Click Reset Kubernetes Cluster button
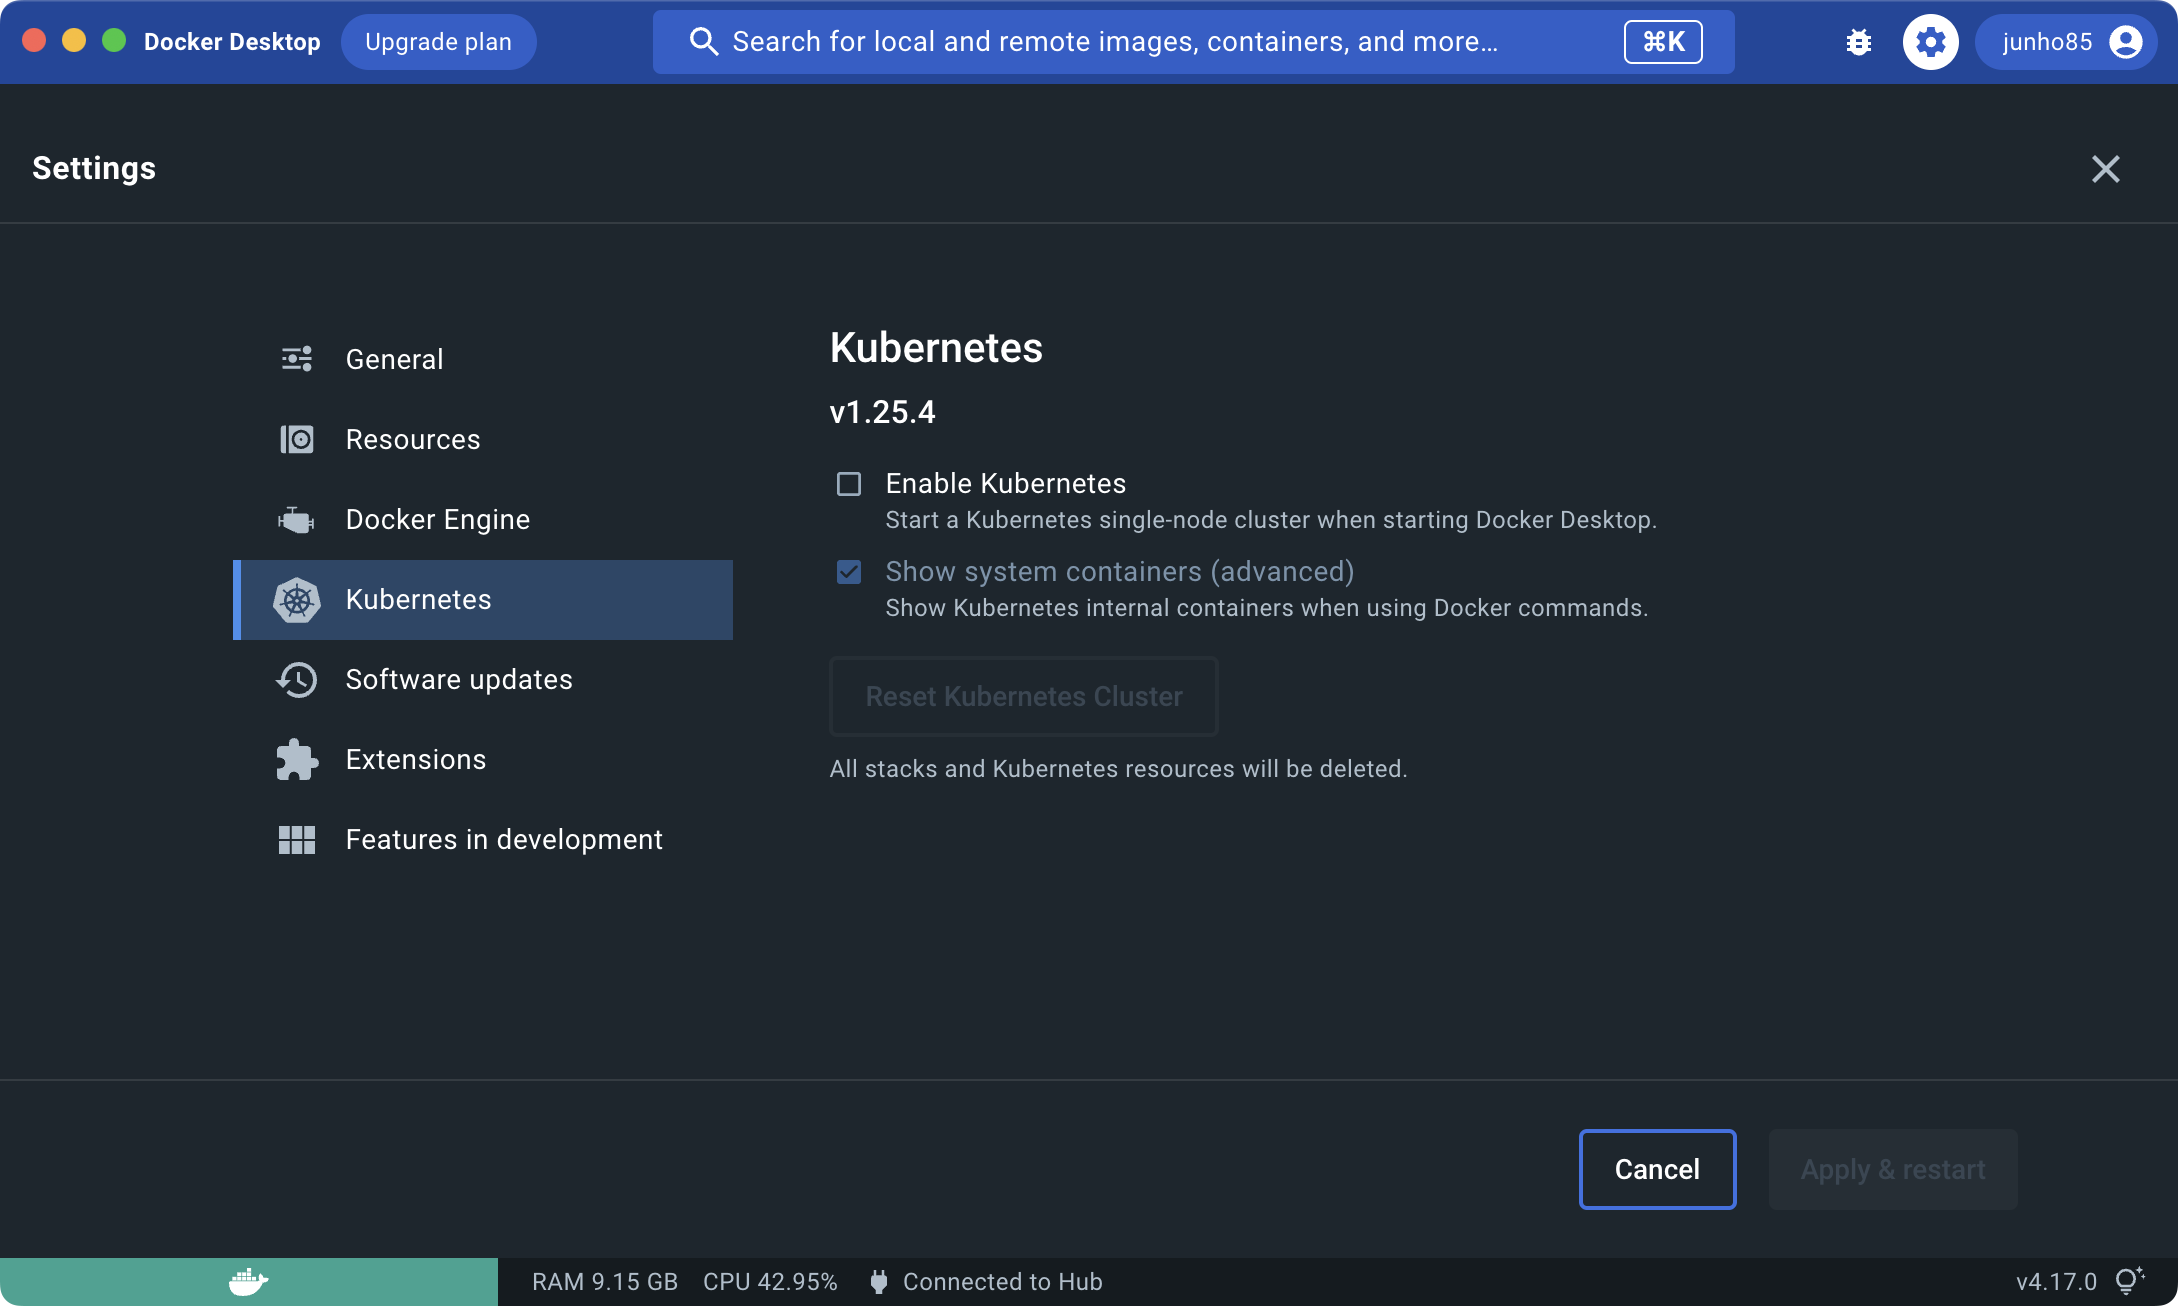Image resolution: width=2178 pixels, height=1306 pixels. [1023, 697]
